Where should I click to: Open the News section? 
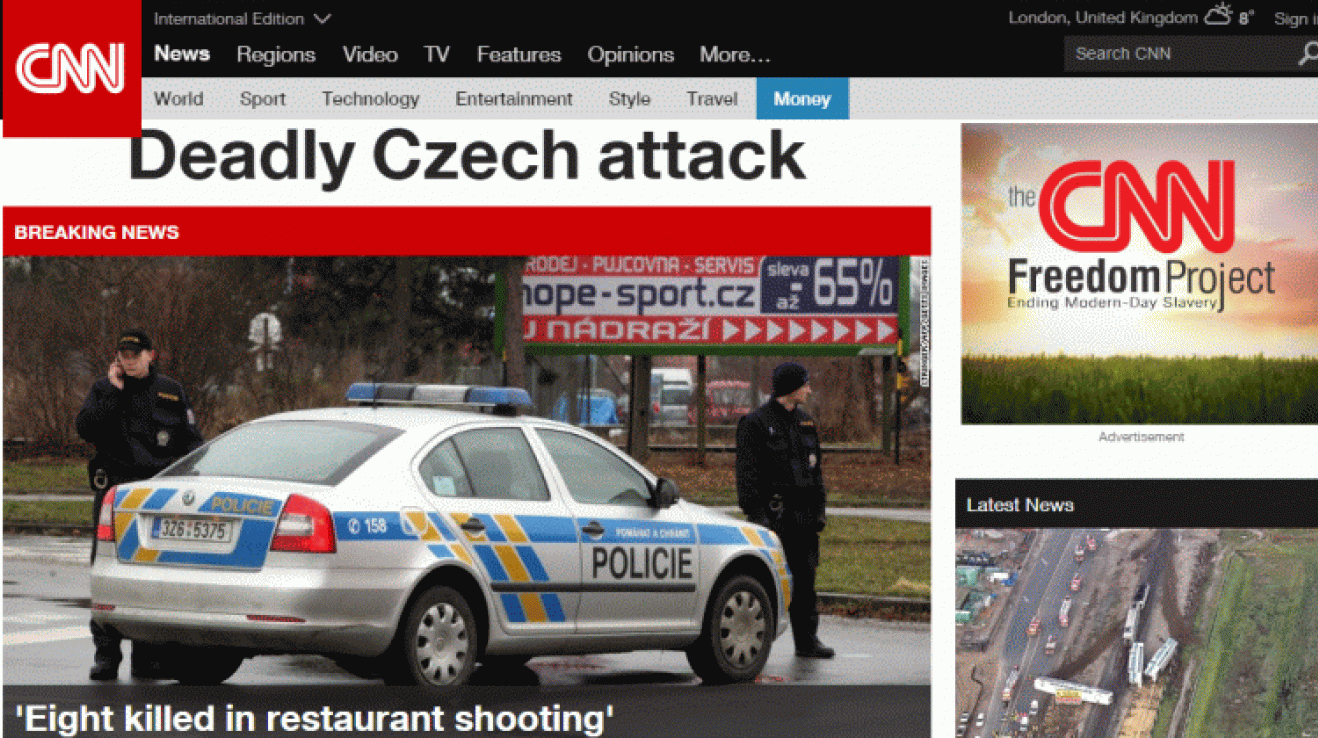182,54
